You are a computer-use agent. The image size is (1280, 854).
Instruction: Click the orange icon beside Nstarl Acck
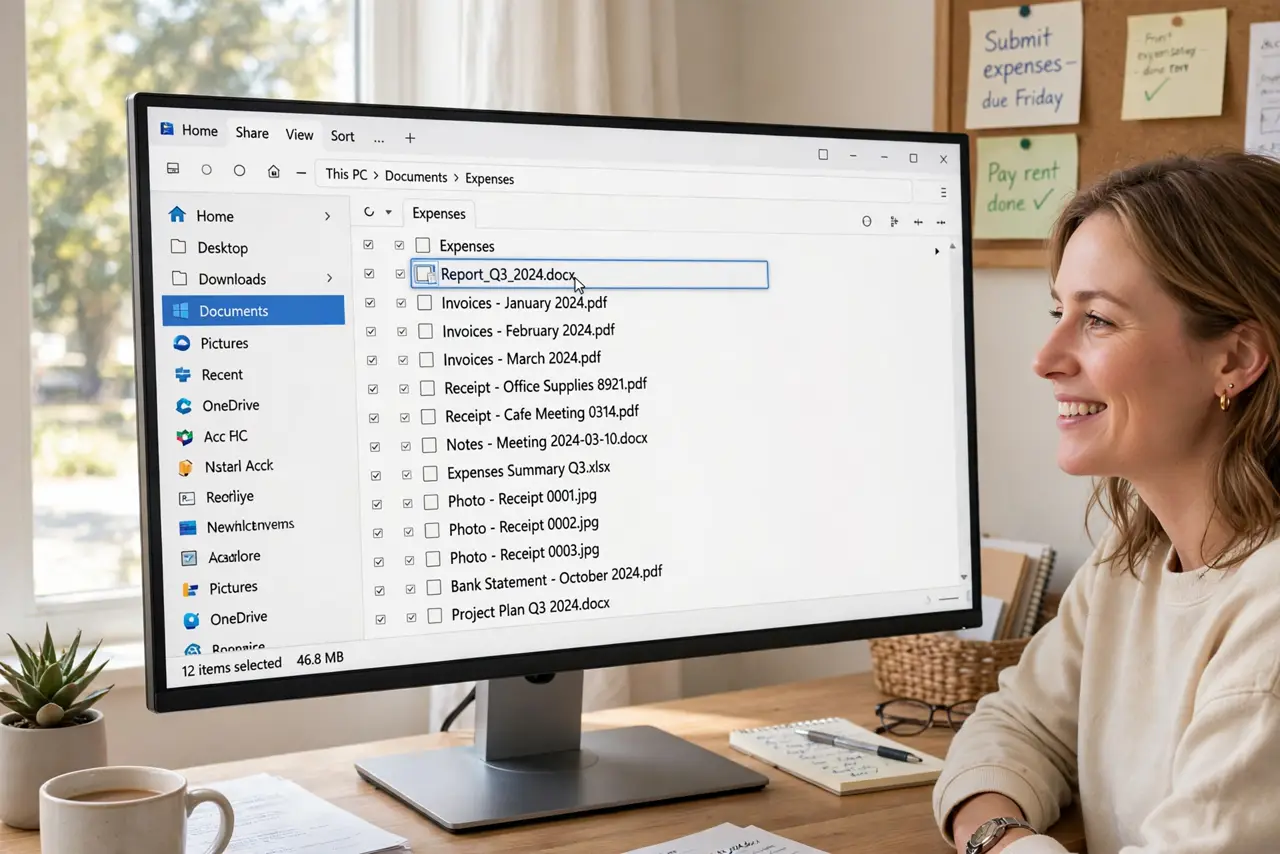coord(185,467)
